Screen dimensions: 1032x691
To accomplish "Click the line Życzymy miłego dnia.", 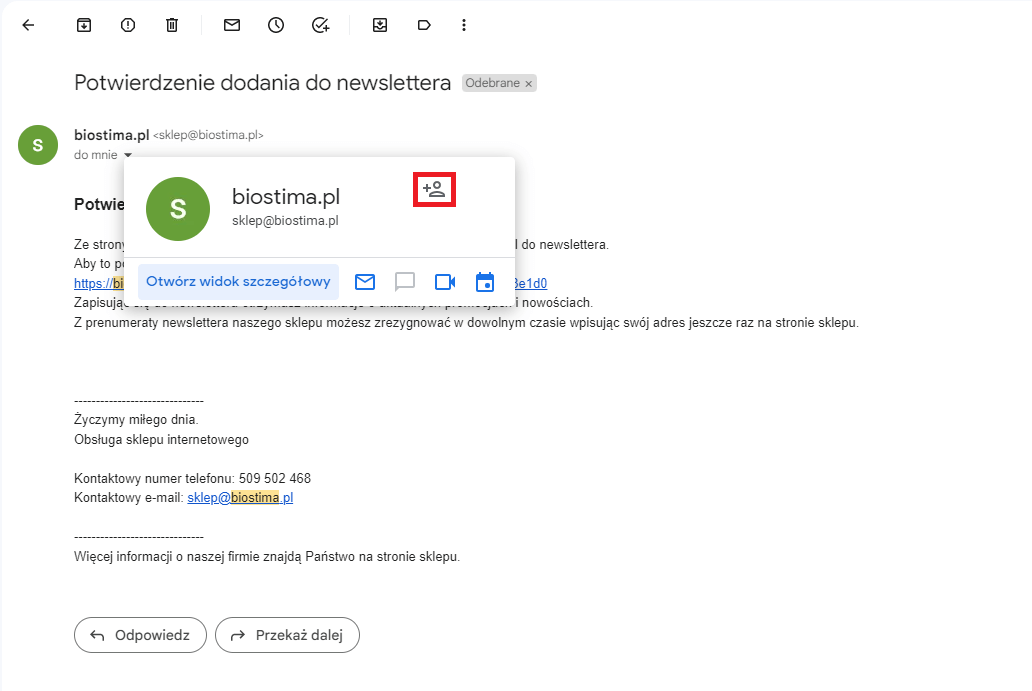I will tap(136, 419).
